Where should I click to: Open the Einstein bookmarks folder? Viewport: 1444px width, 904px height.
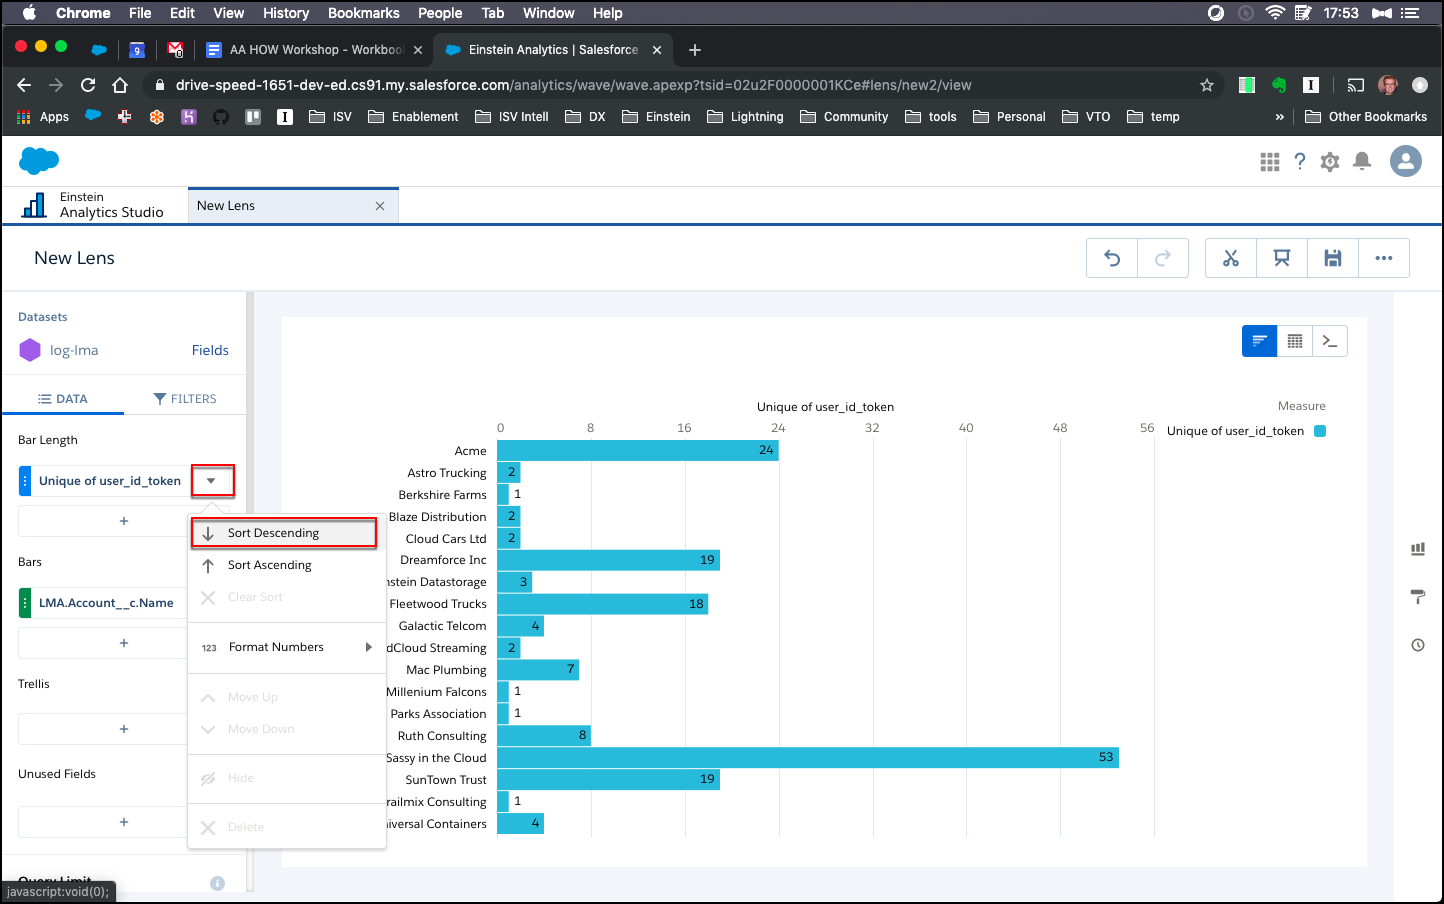coord(656,117)
